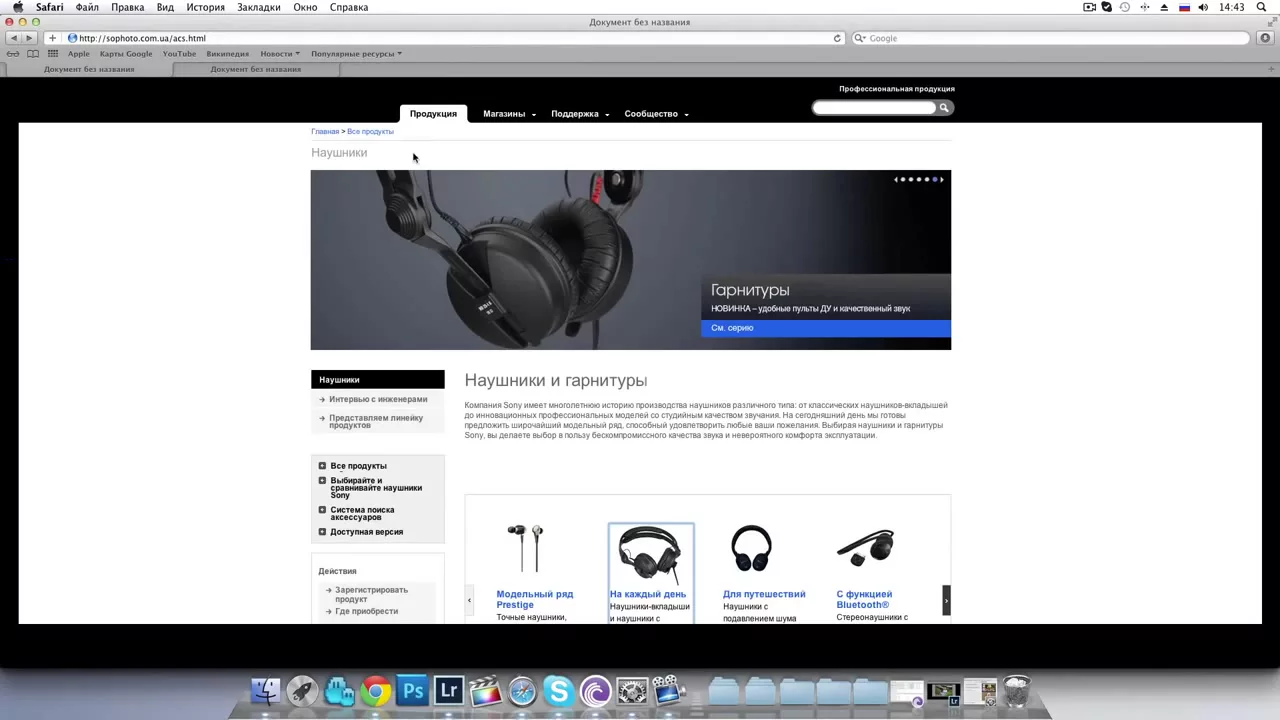Click the site search magnifier button

point(943,108)
